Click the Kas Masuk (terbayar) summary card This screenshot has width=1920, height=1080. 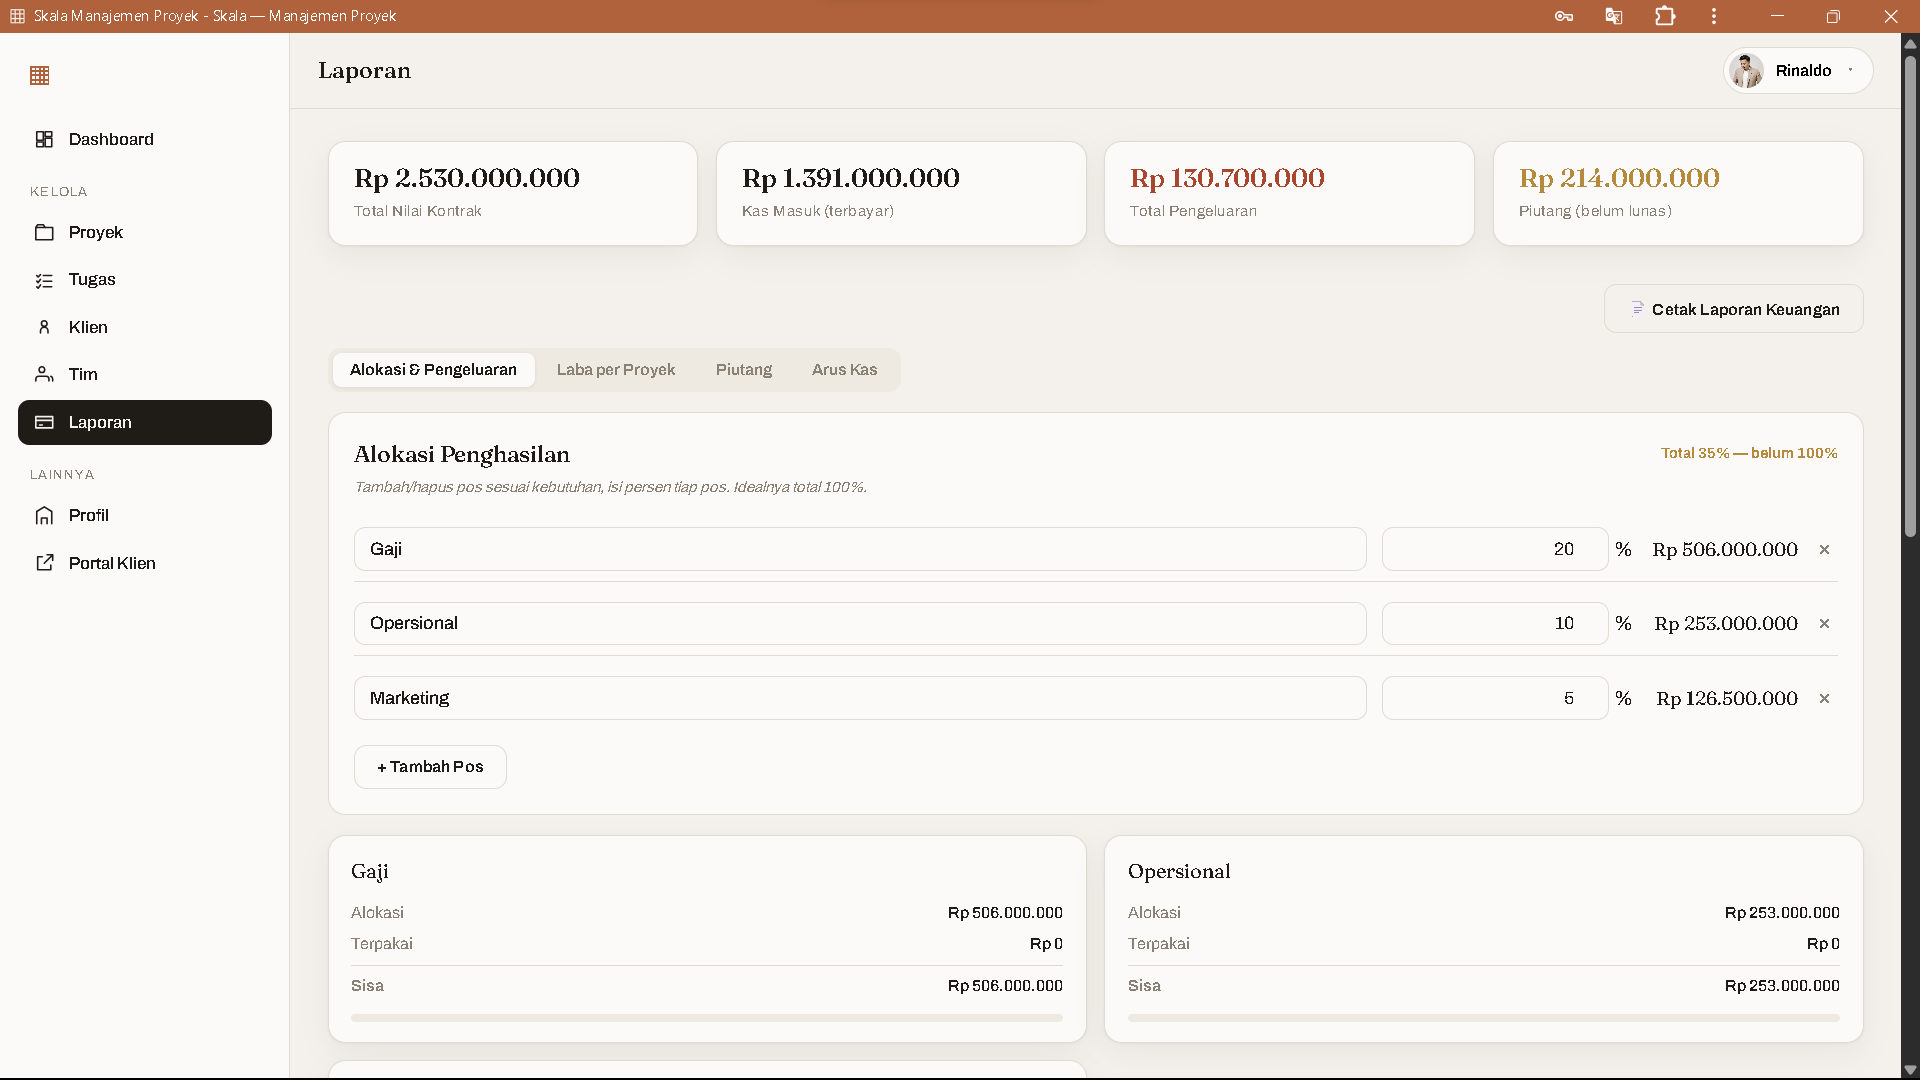click(x=901, y=193)
